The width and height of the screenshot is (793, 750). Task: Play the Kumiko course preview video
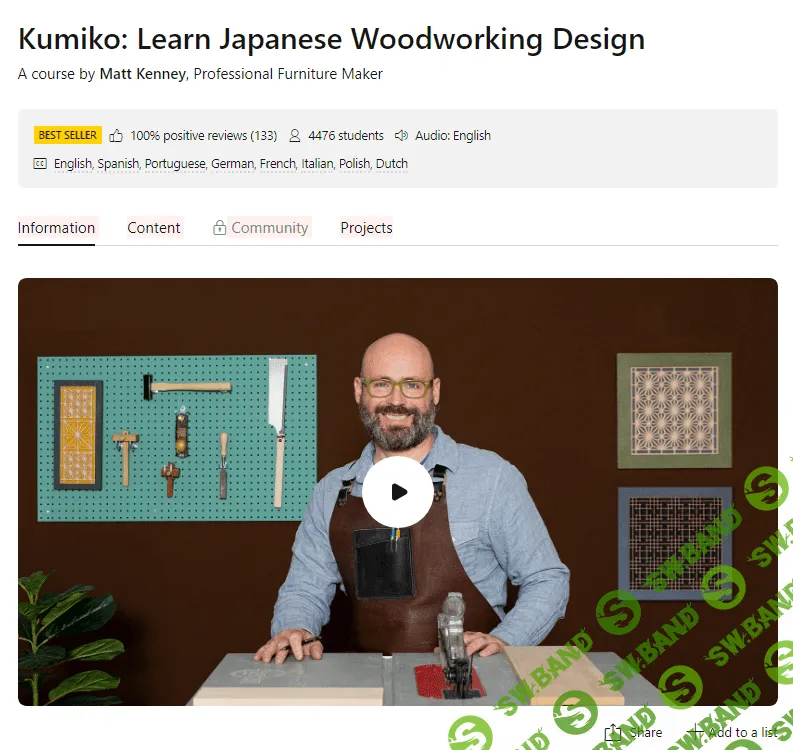click(x=397, y=492)
